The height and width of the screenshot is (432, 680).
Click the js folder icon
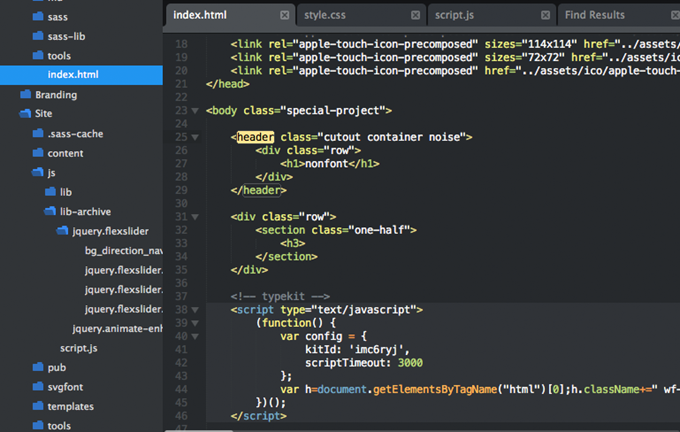(x=38, y=173)
